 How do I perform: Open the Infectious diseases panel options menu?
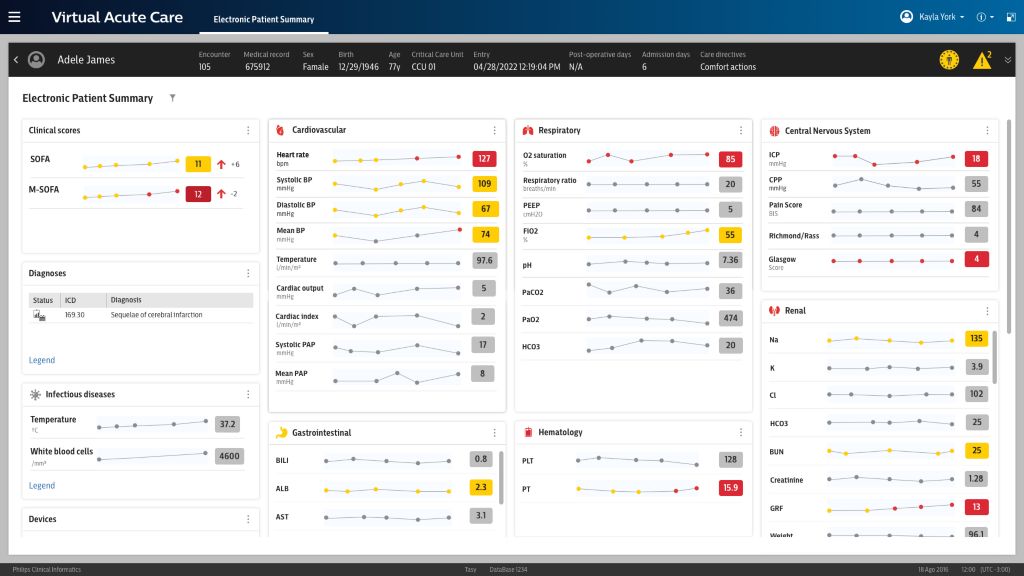248,394
